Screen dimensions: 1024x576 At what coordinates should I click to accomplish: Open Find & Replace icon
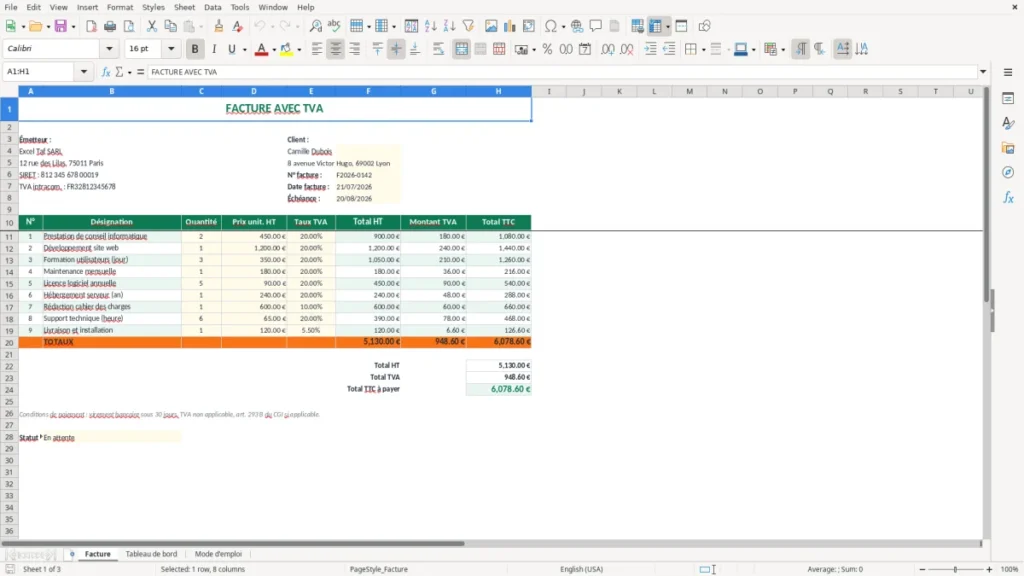pos(315,26)
